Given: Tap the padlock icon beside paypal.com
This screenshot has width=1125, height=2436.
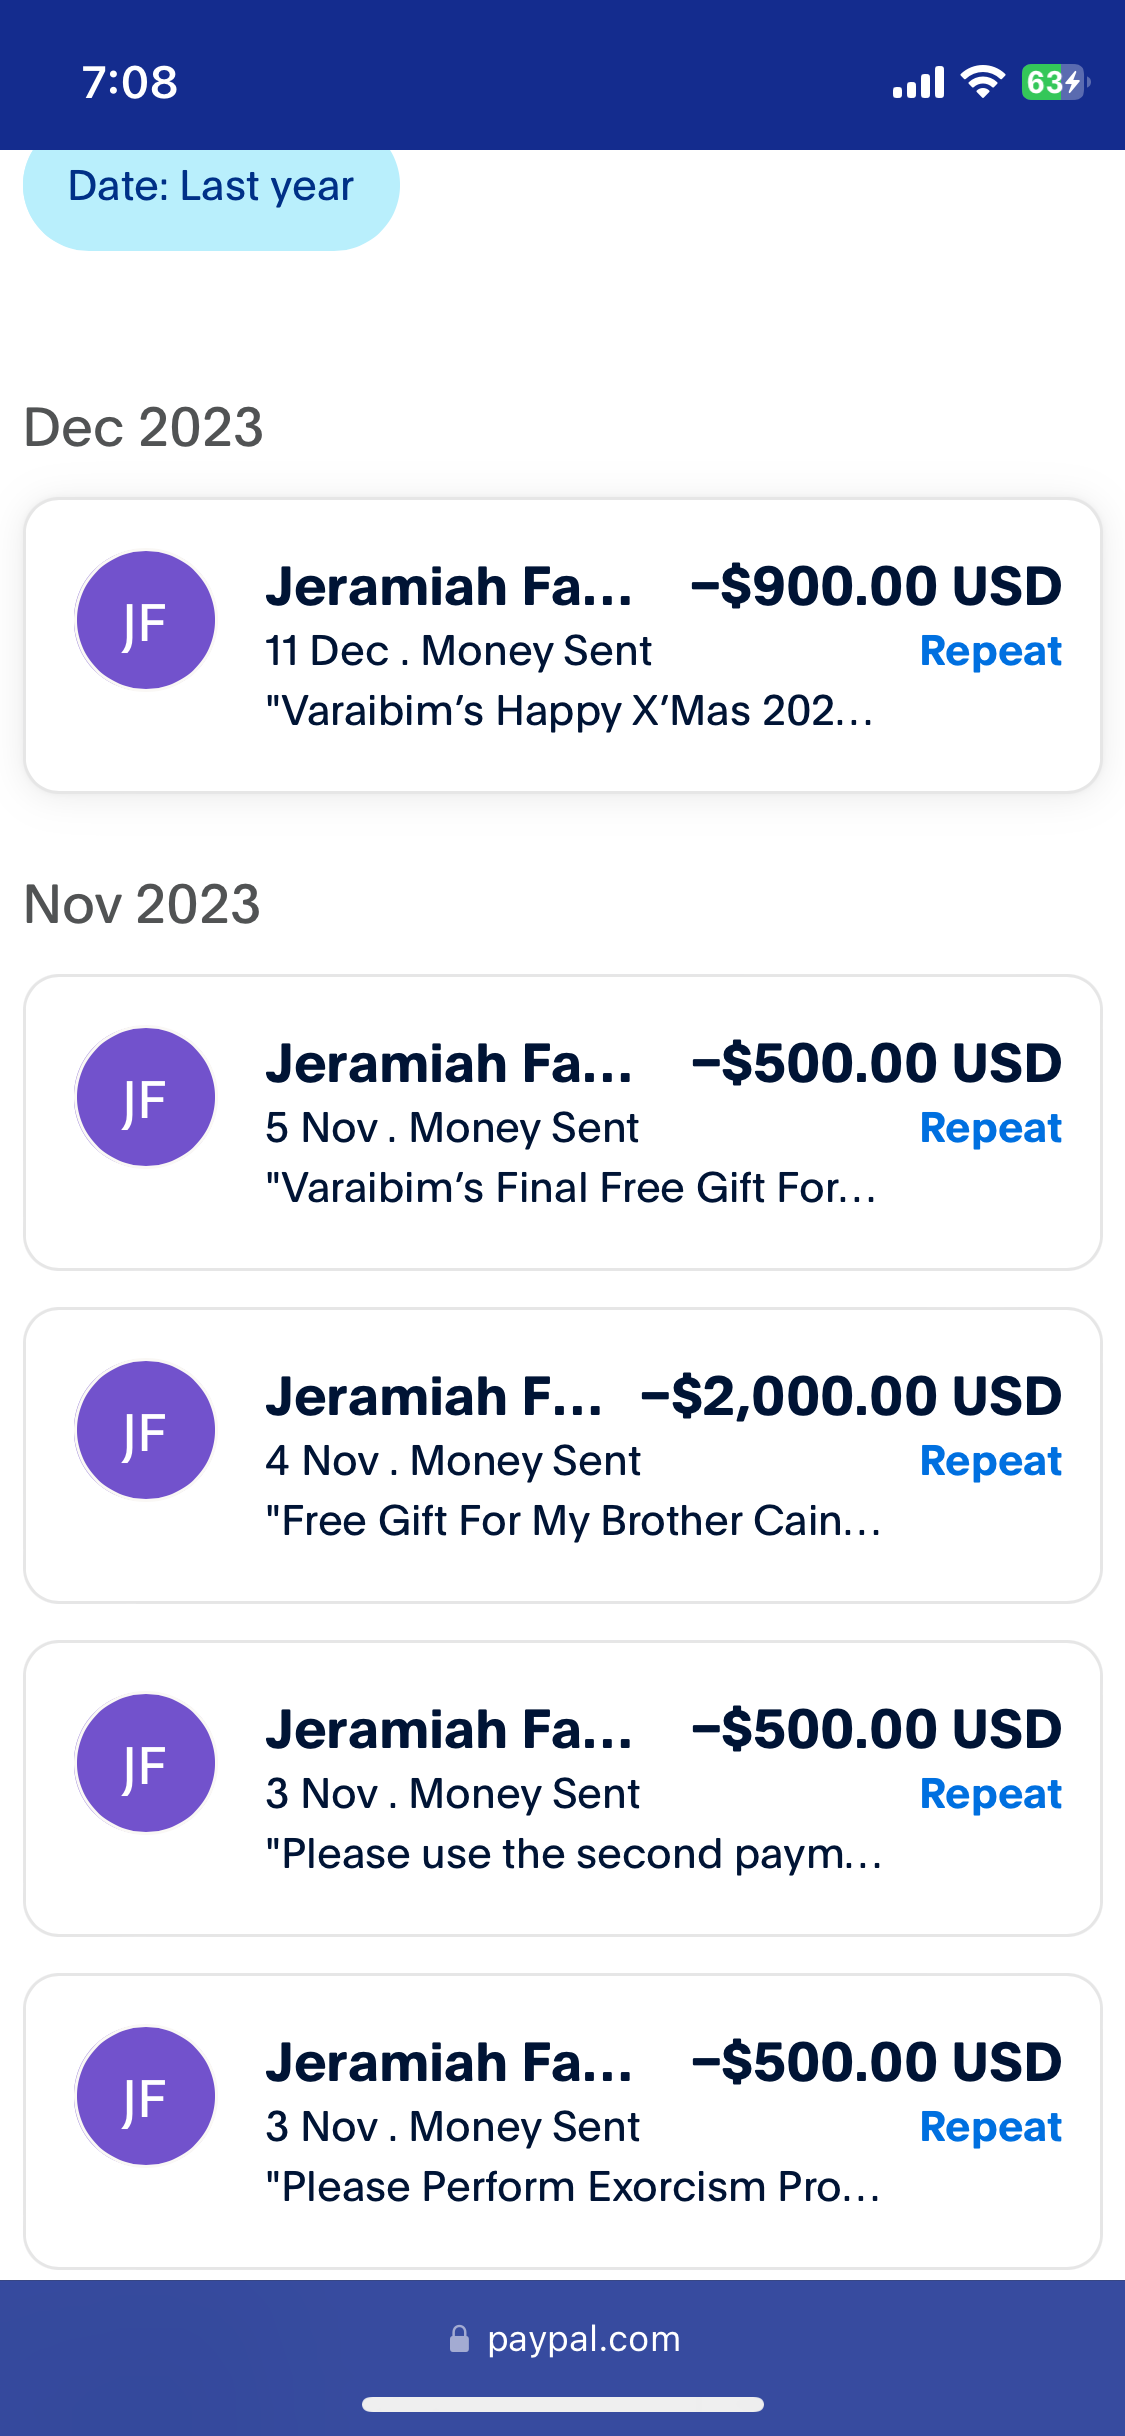Looking at the screenshot, I should (x=459, y=2338).
